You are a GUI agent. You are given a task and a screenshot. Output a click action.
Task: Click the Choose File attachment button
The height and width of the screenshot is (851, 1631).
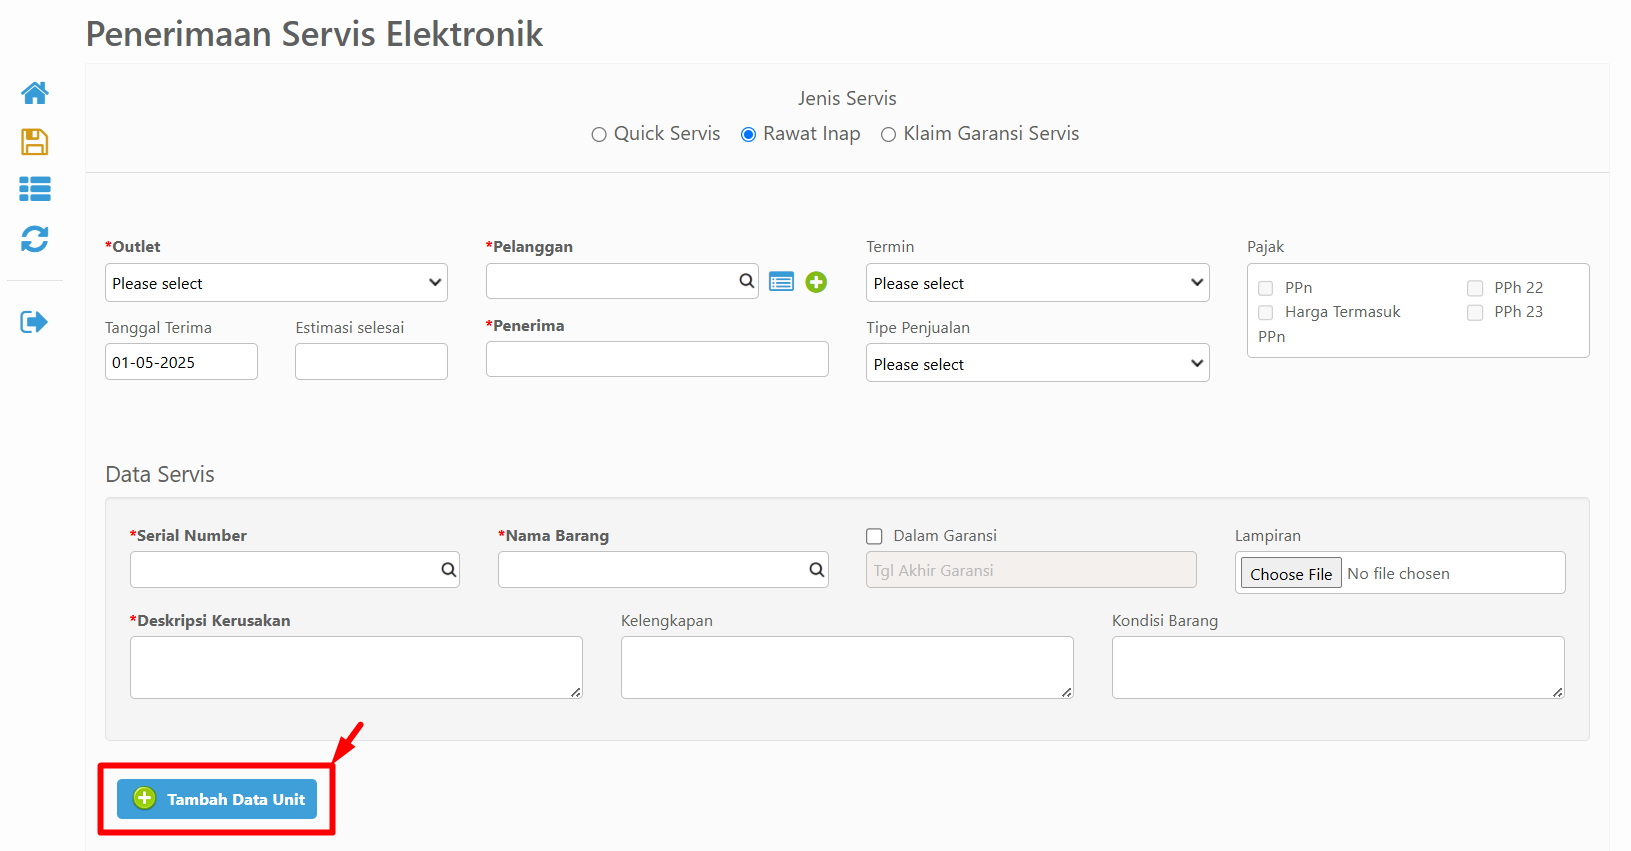coord(1291,574)
